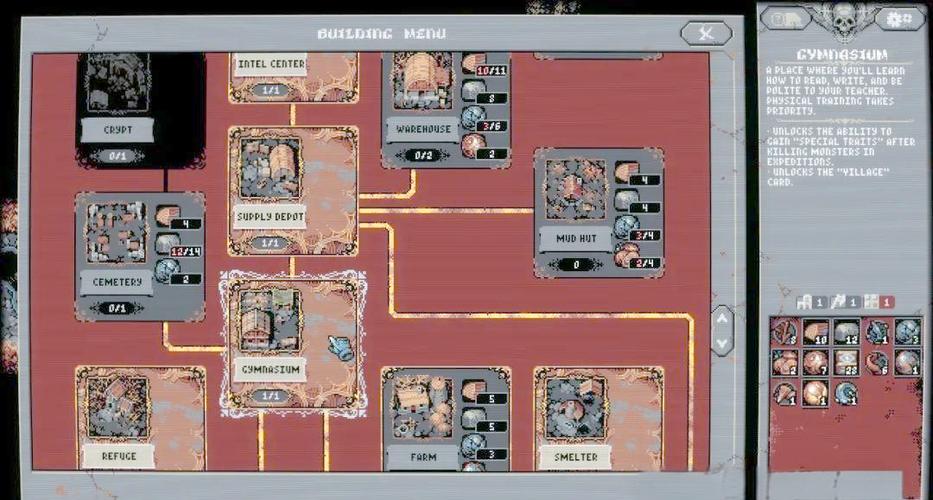Click inventory resource with count 6
This screenshot has width=933, height=500.
coord(877,362)
